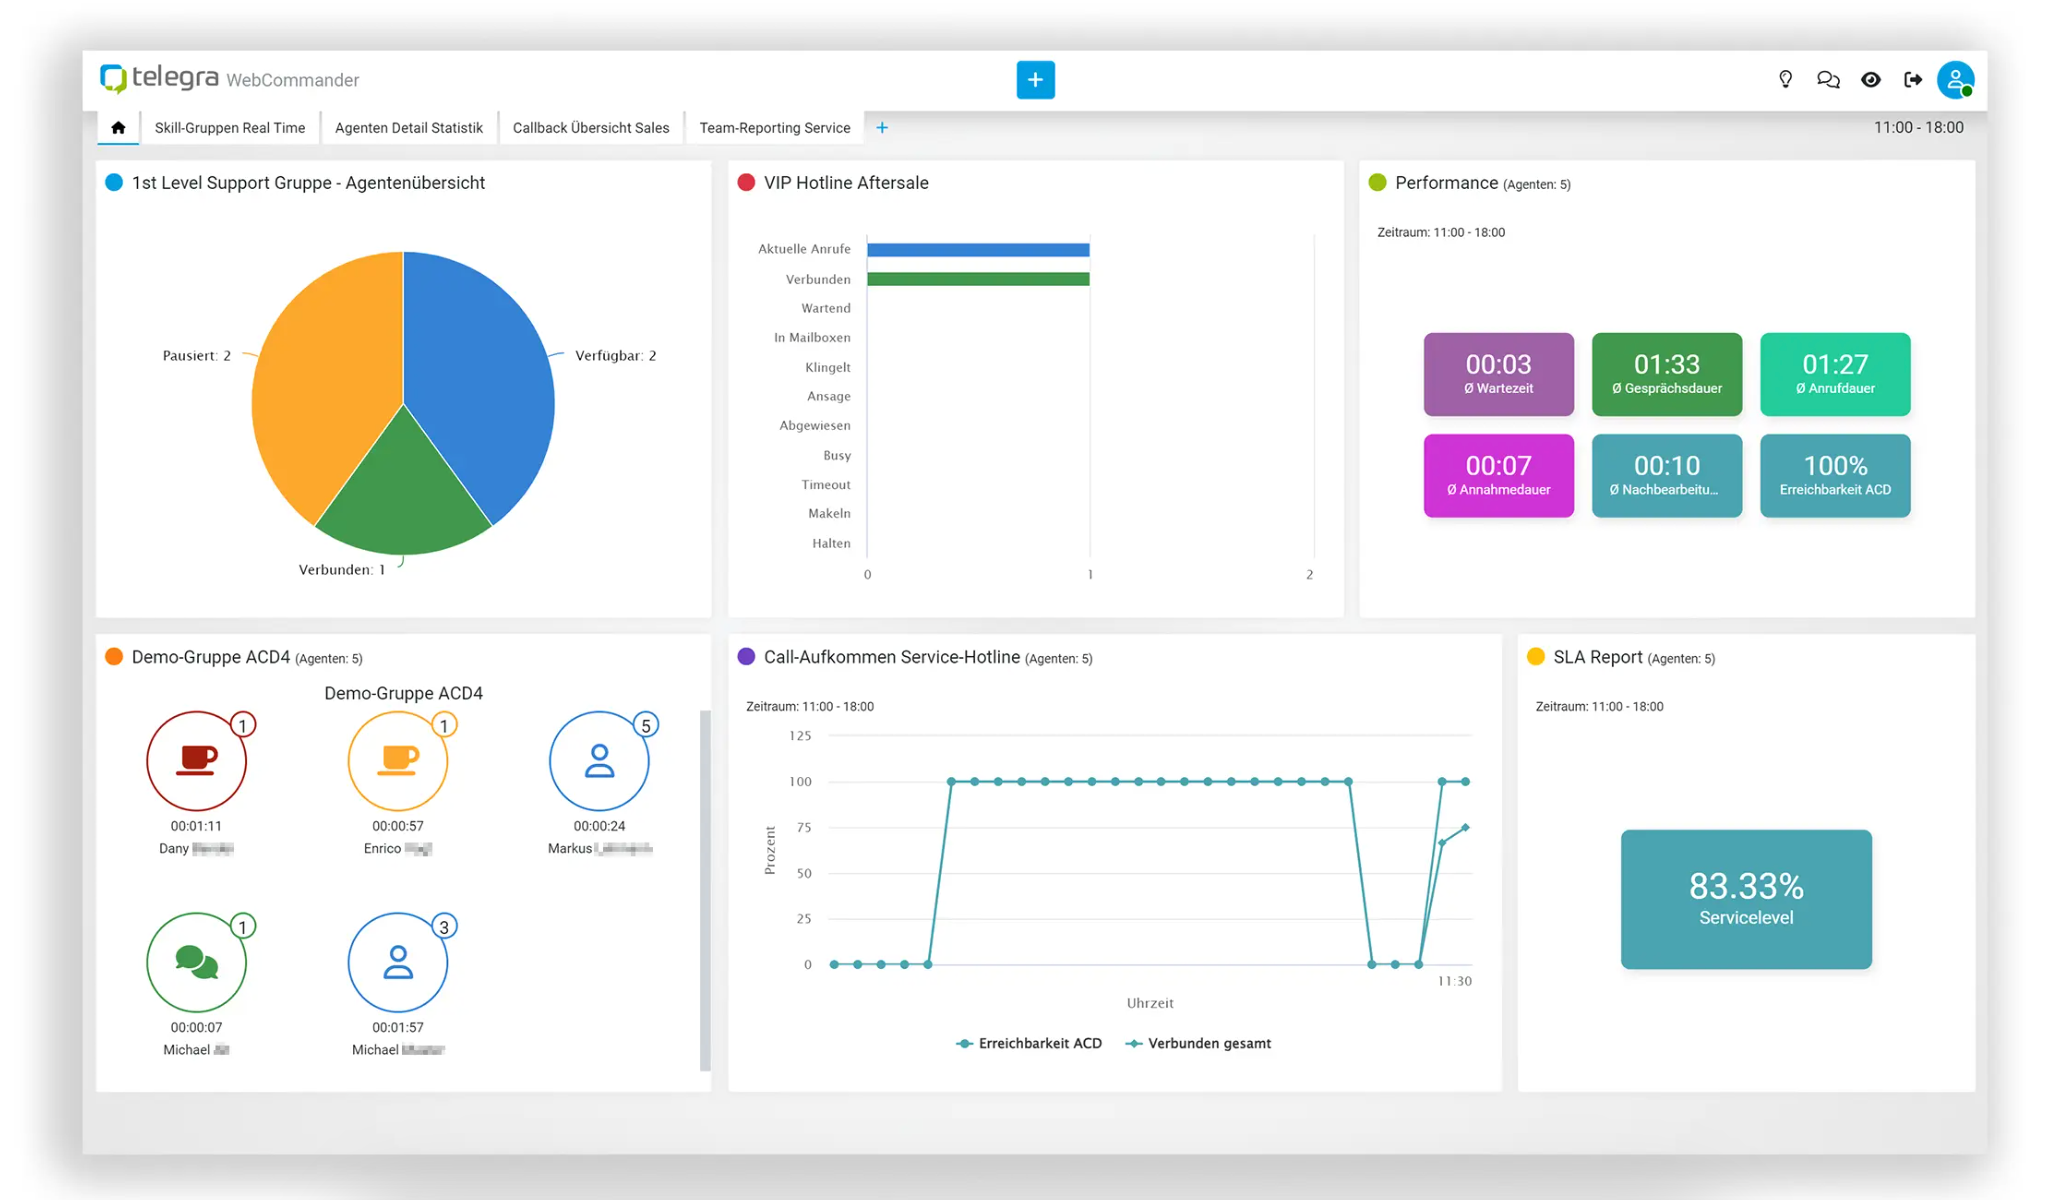Switch to Skill-Gruppen Real Time tab
2064x1200 pixels.
230,128
